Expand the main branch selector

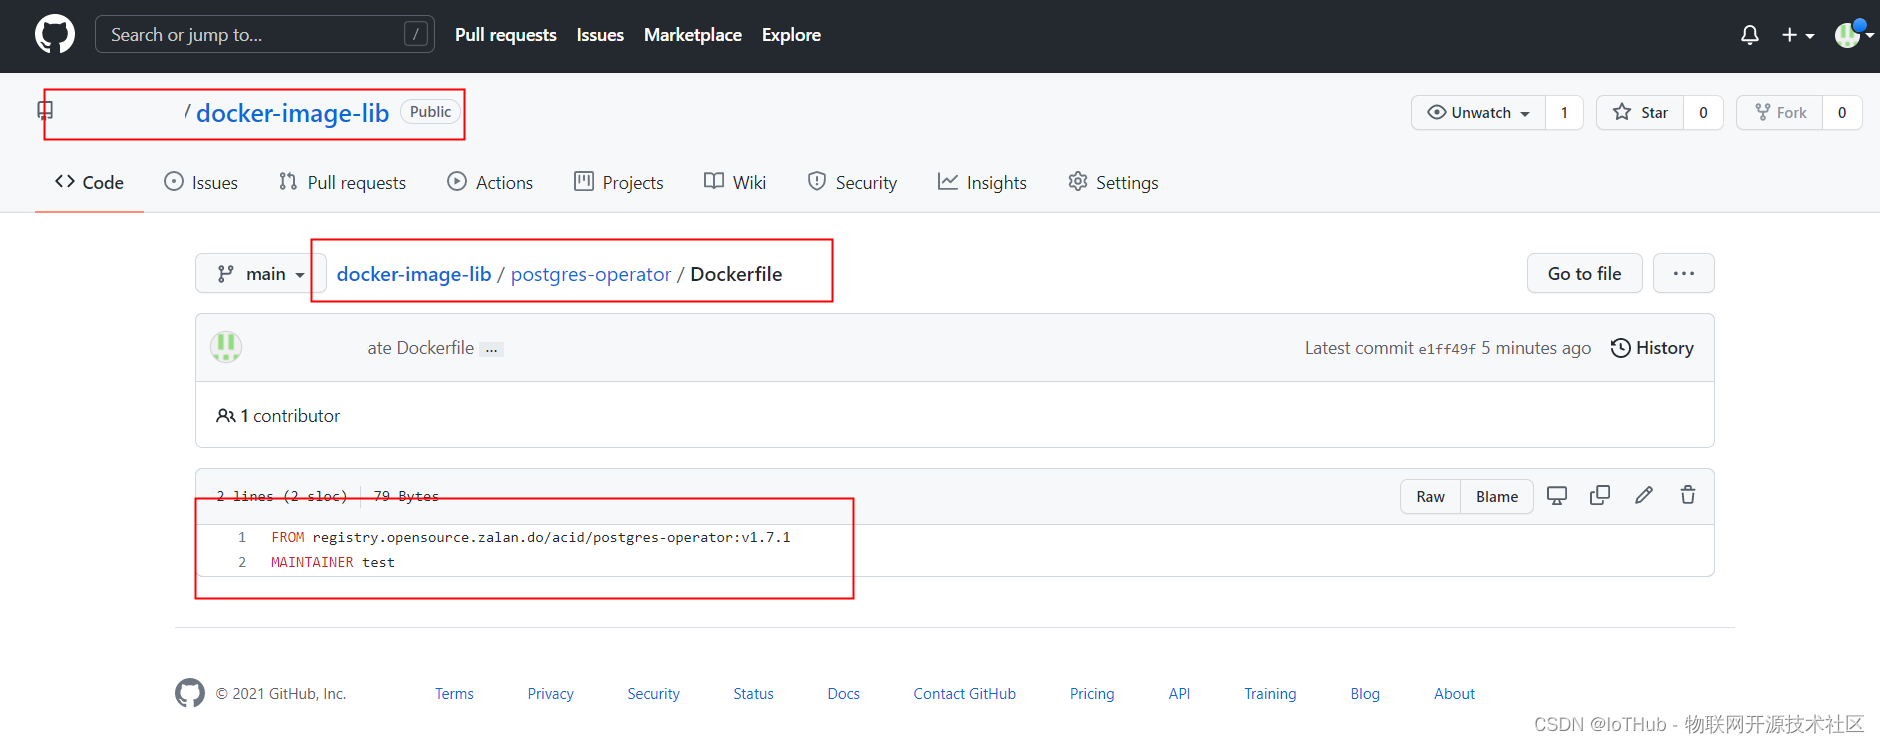(x=260, y=273)
